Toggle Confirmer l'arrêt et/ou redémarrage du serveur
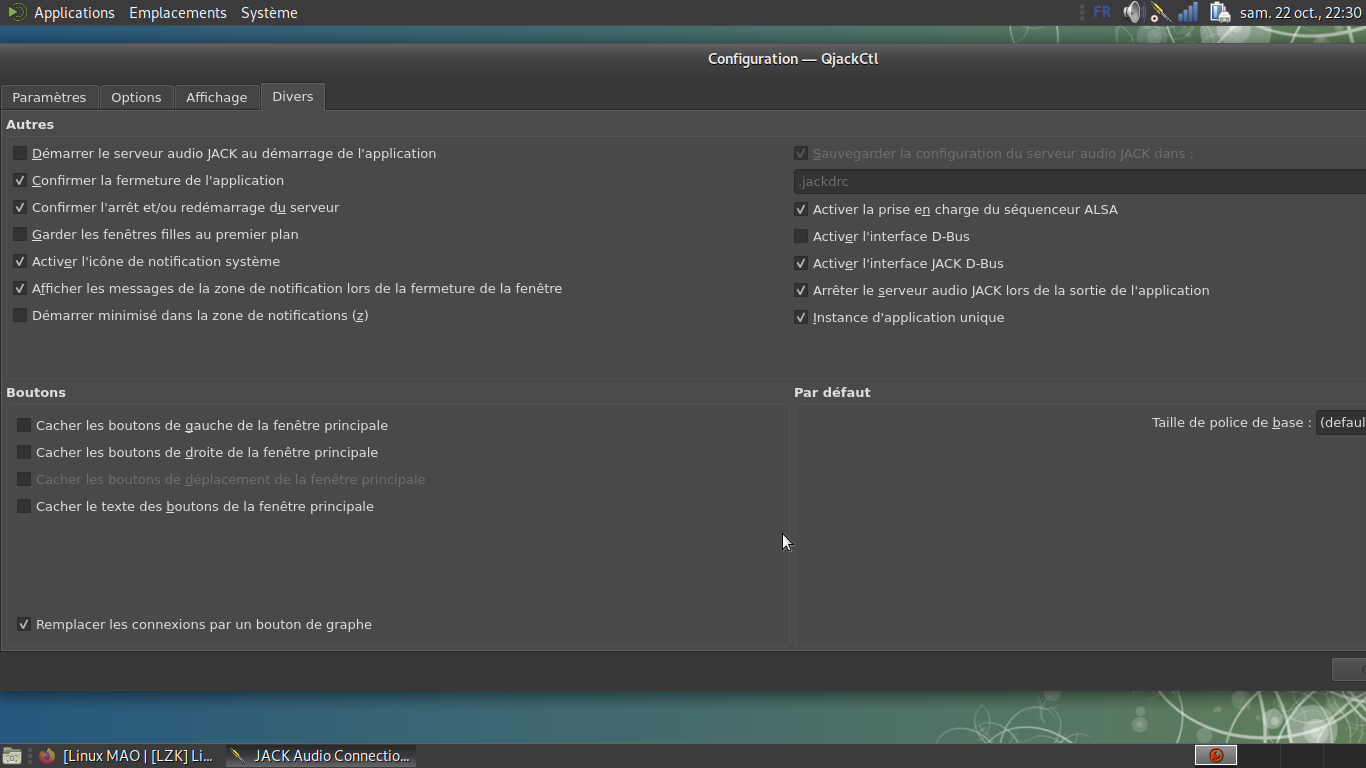Screen dimensions: 1366x768 click(x=20, y=207)
